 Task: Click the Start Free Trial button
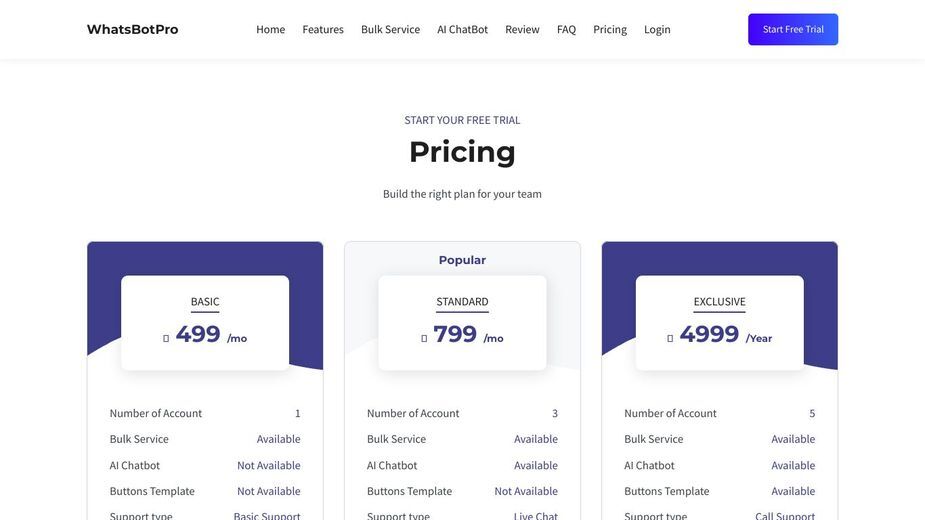click(x=793, y=30)
